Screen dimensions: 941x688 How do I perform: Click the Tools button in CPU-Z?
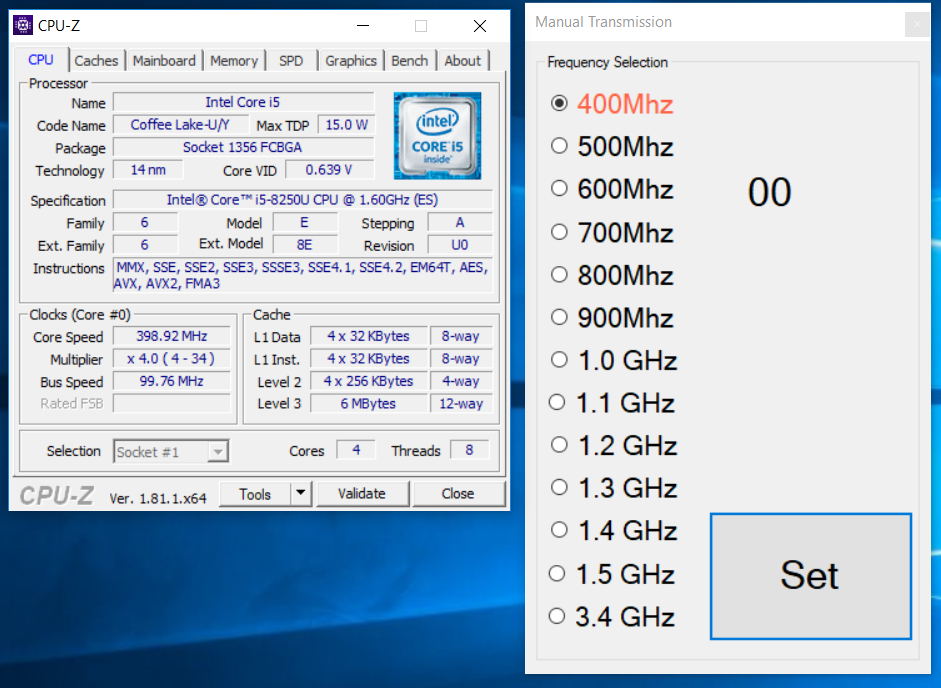coord(255,494)
